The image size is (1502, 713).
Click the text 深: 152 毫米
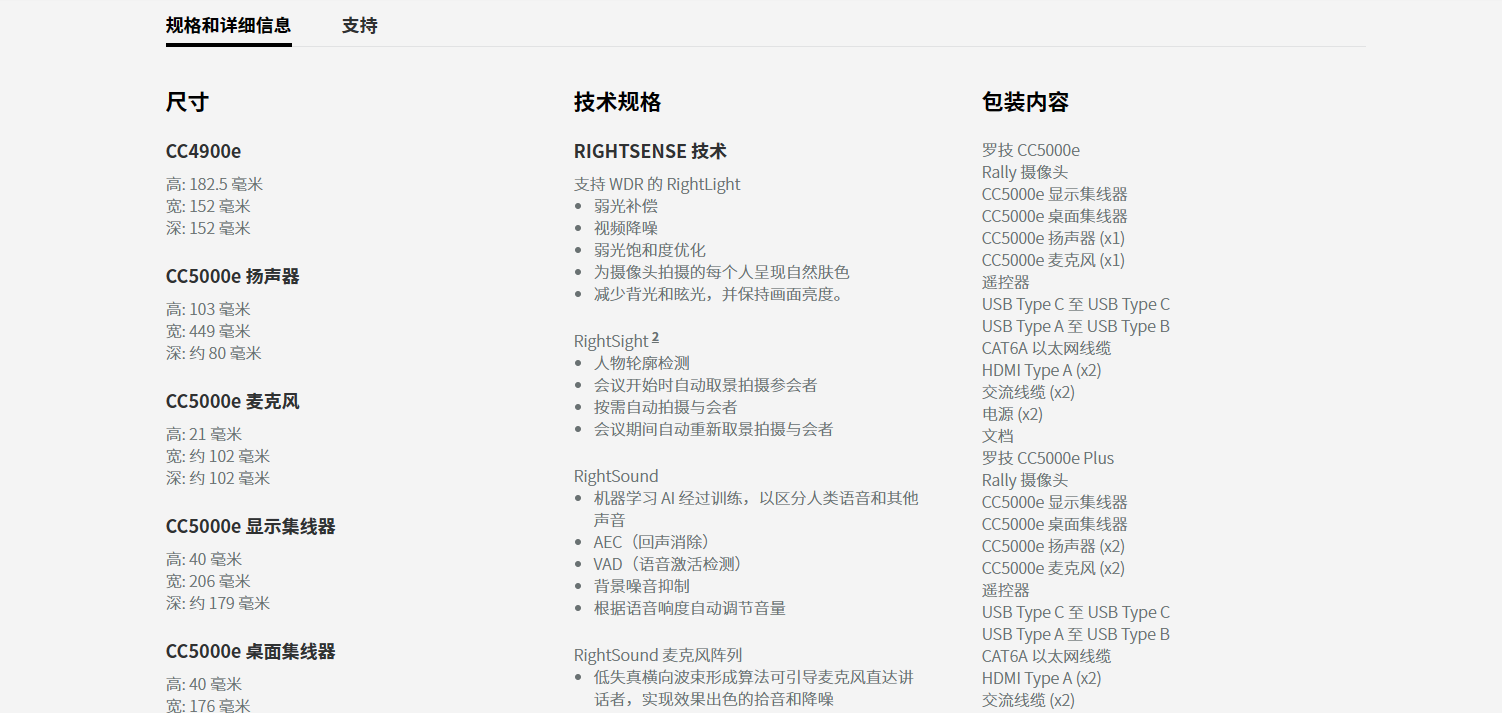[x=208, y=228]
